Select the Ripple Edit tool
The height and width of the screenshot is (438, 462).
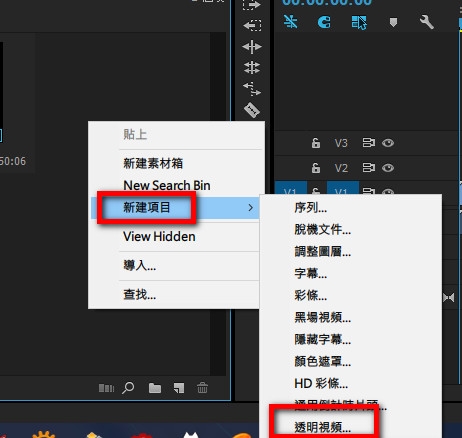point(252,47)
